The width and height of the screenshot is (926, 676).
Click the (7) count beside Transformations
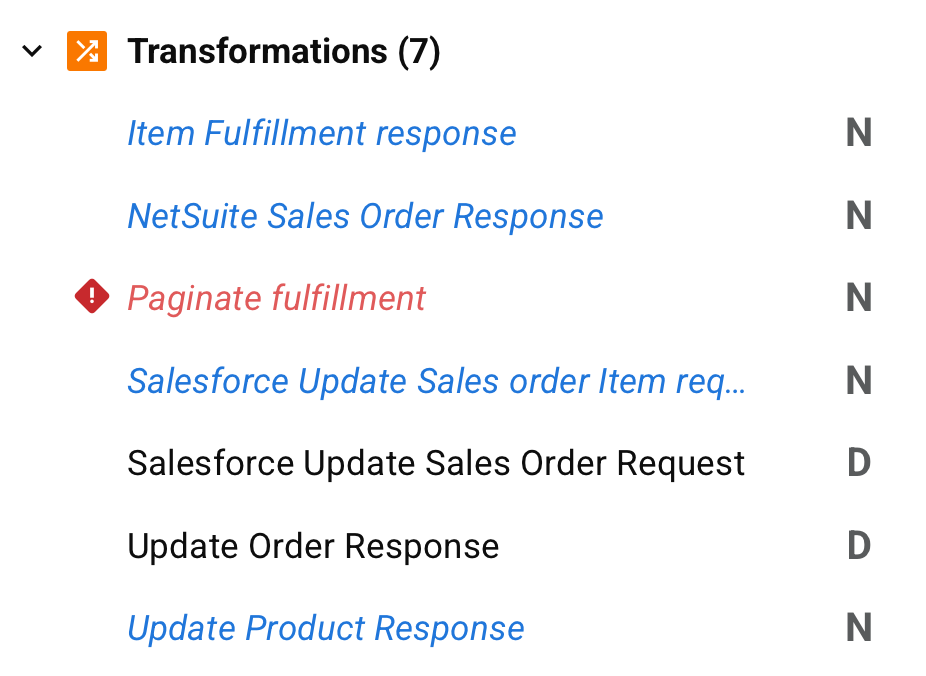(x=419, y=51)
